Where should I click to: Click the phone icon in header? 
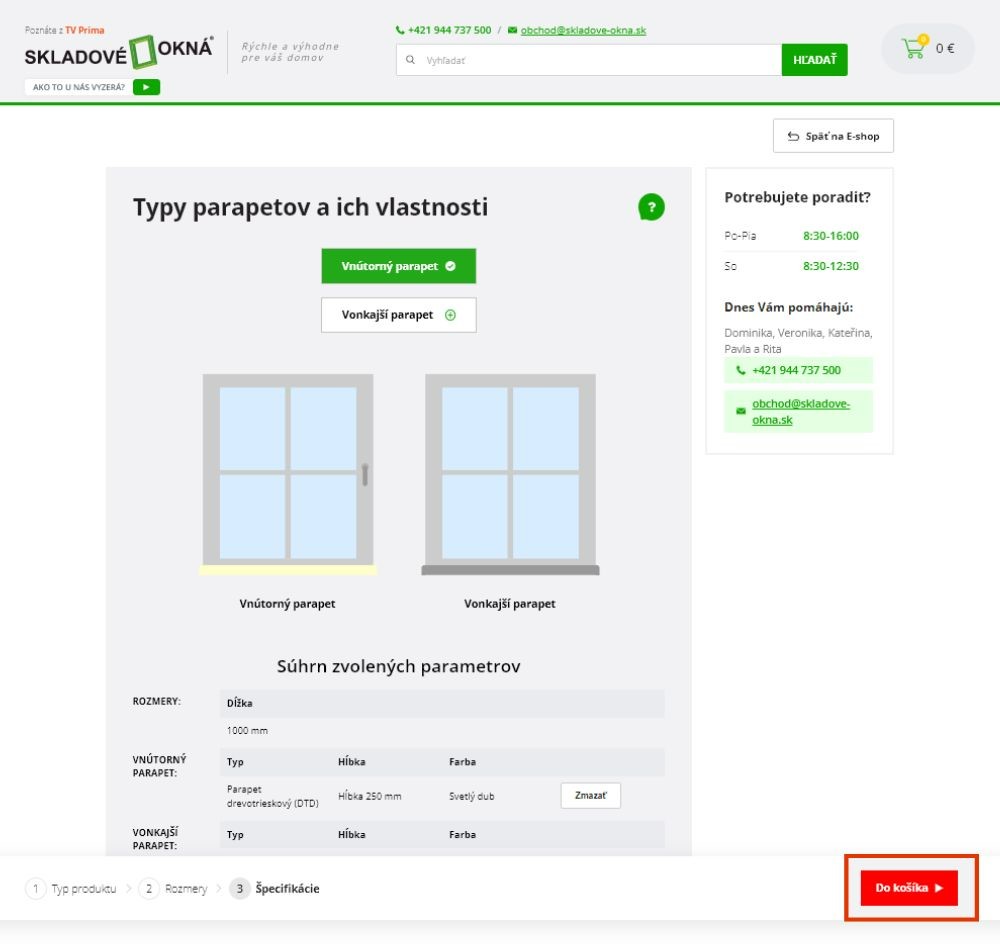[400, 30]
